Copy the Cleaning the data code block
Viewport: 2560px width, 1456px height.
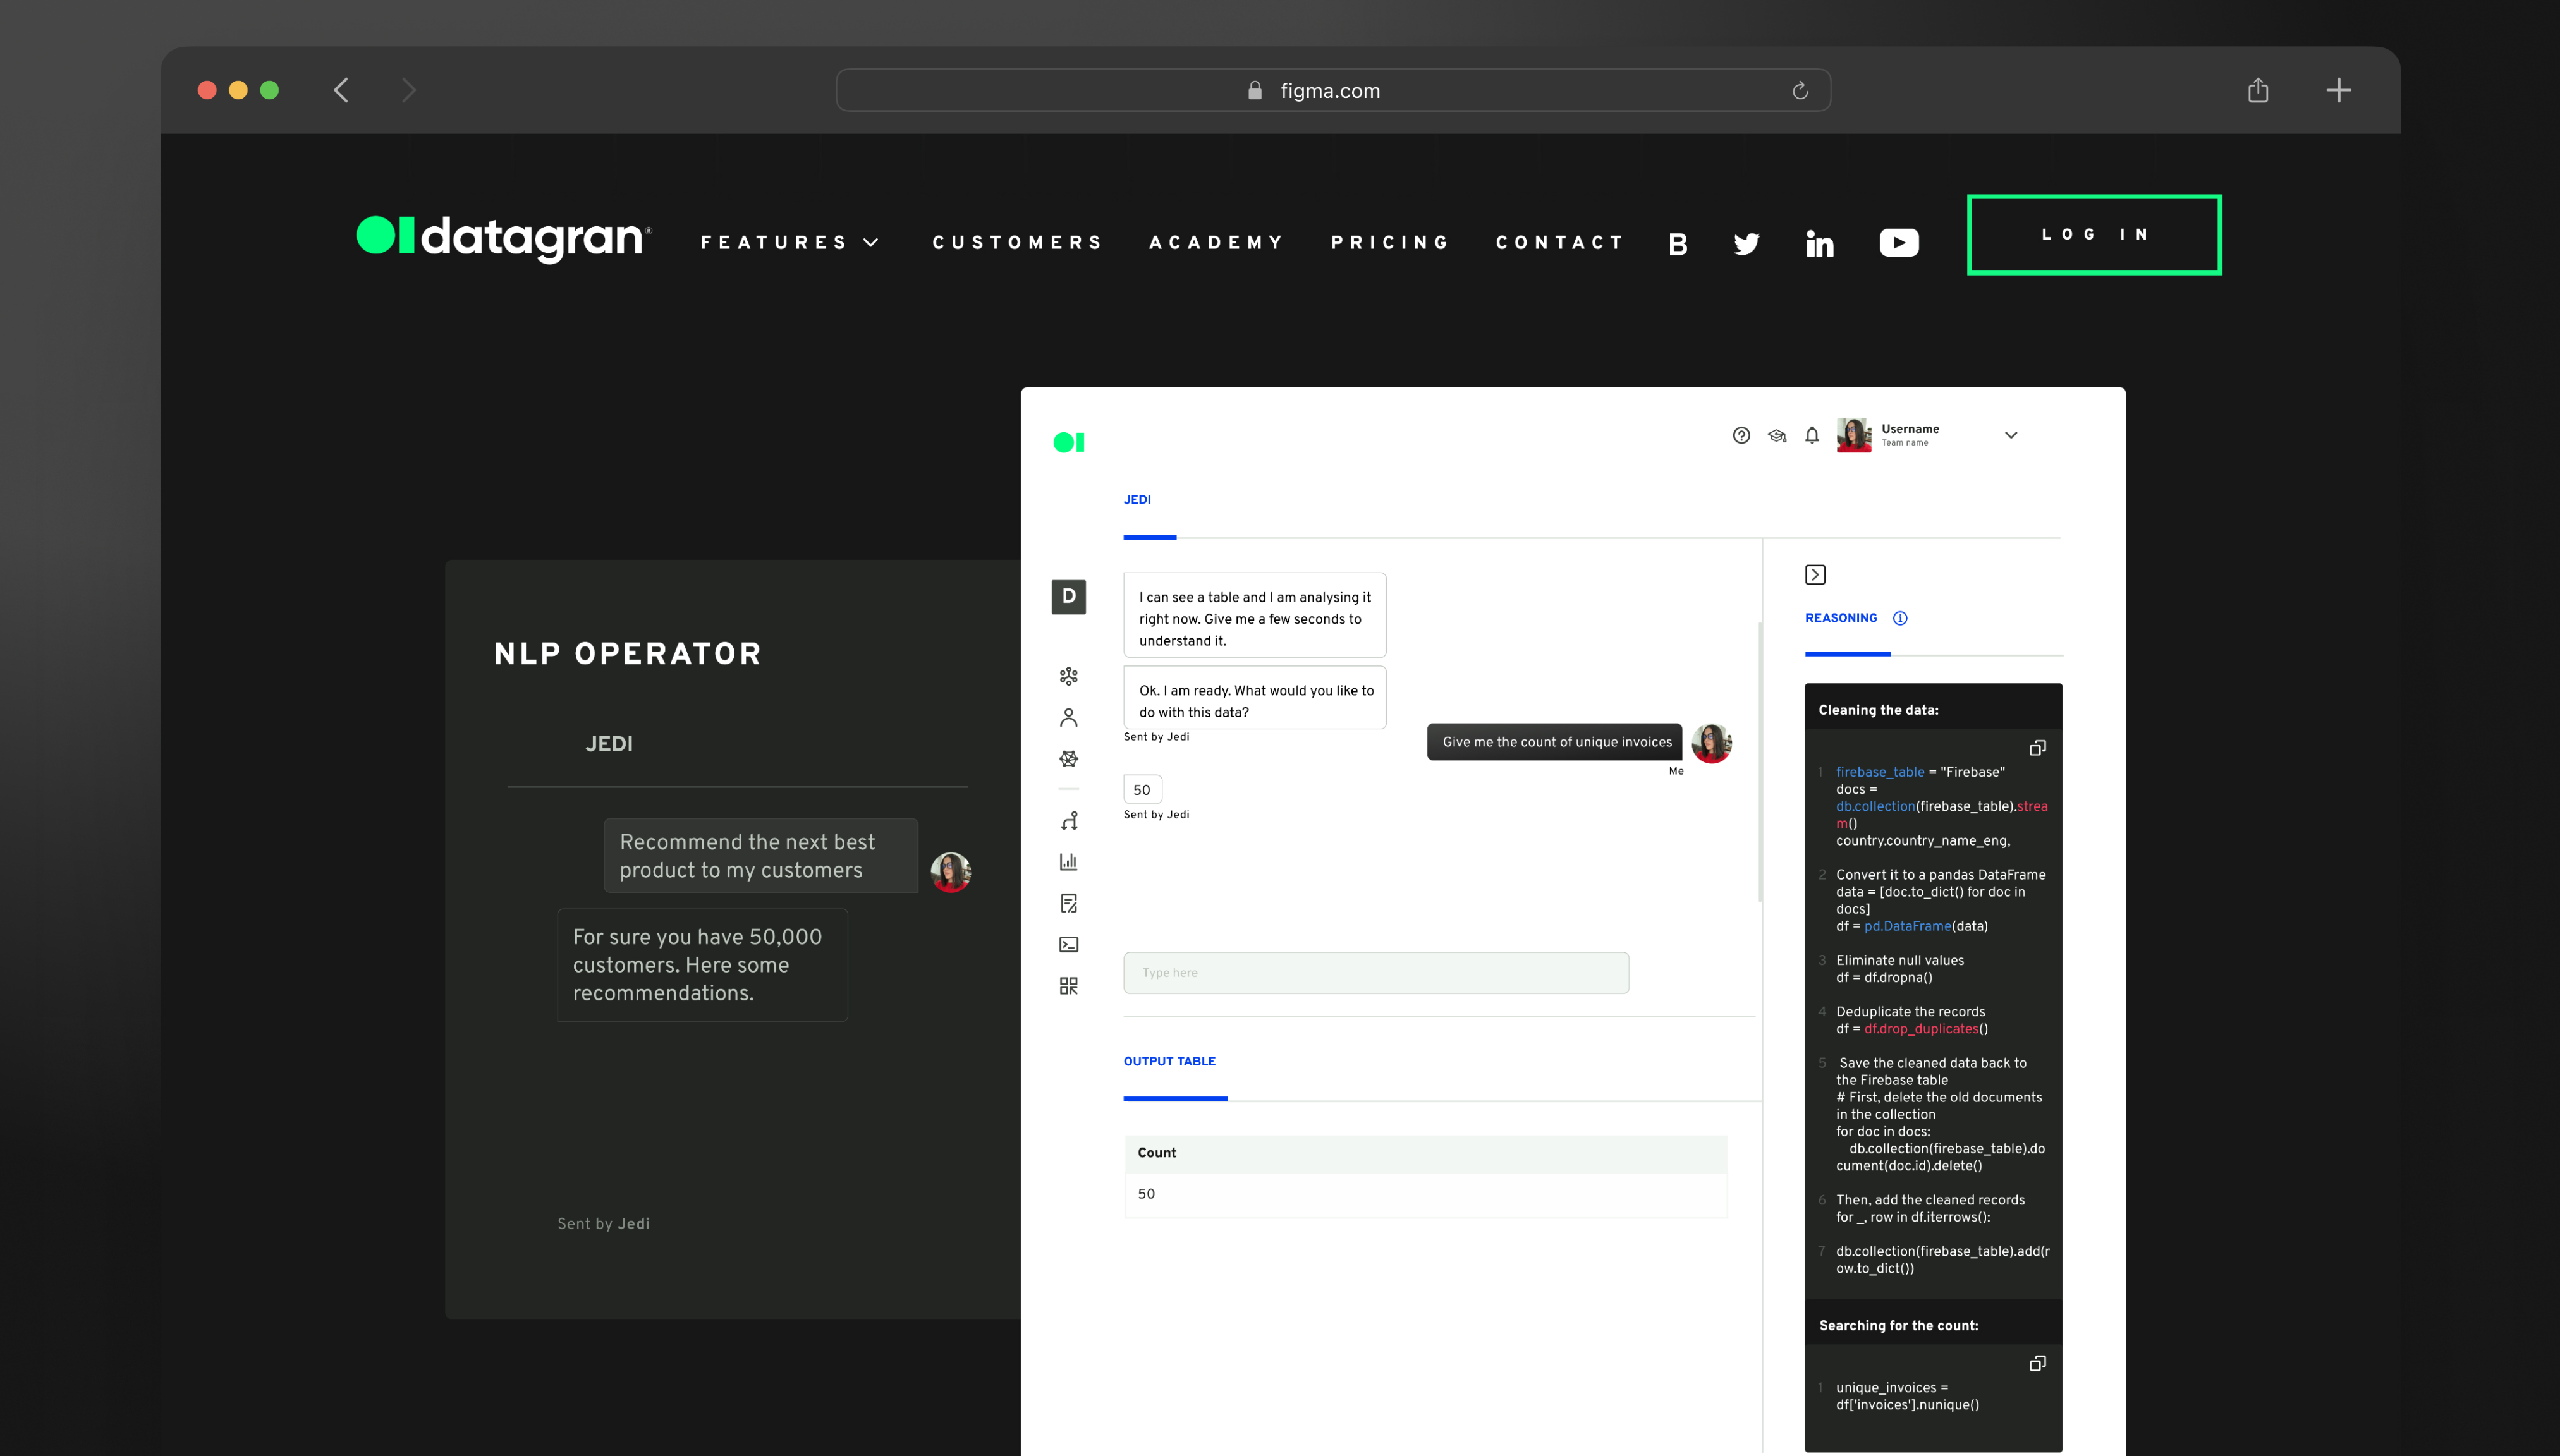pyautogui.click(x=2037, y=748)
